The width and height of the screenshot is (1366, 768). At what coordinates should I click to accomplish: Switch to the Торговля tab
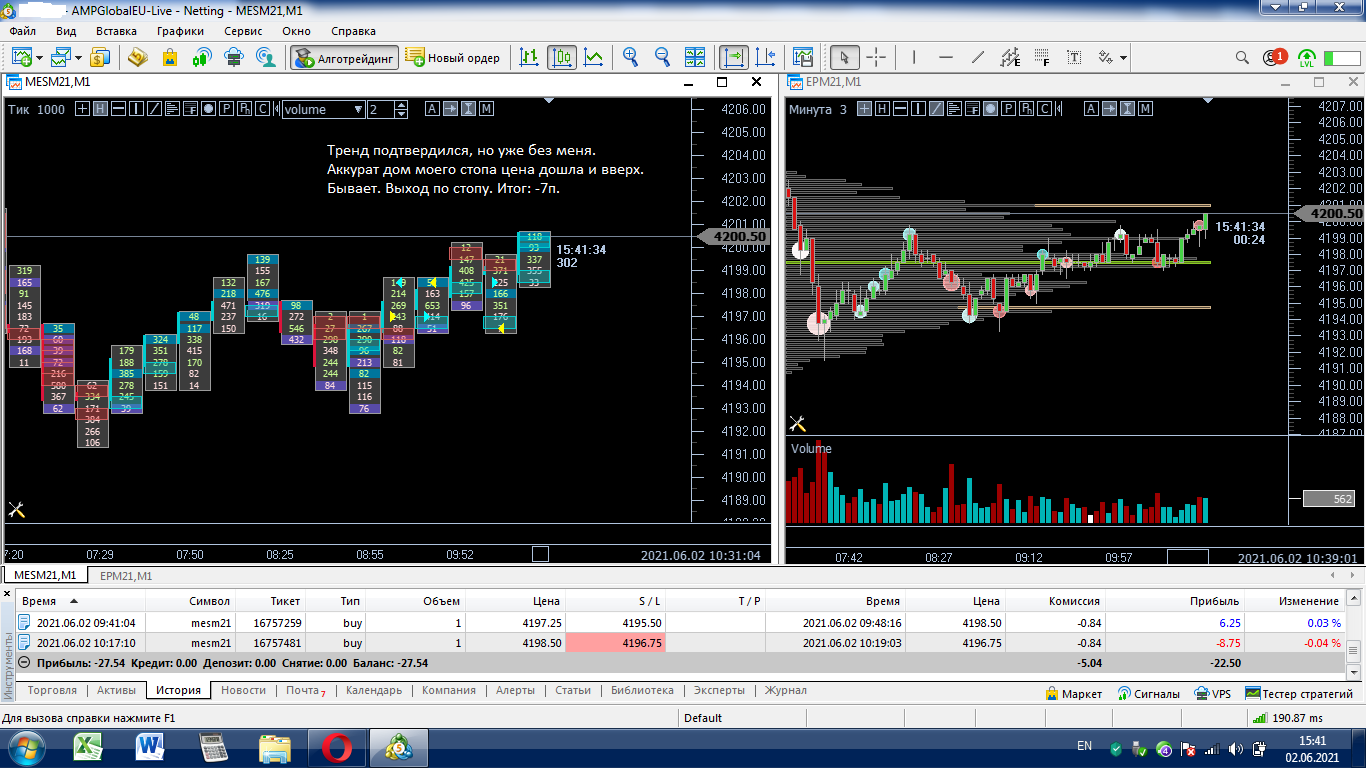click(53, 691)
